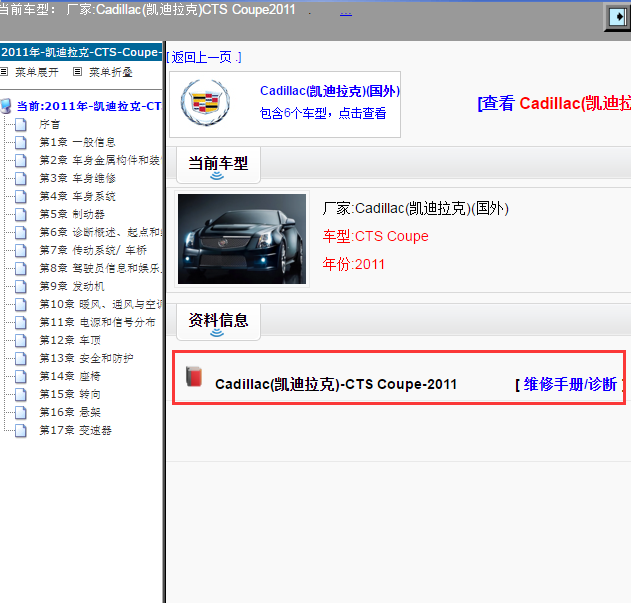Image resolution: width=631 pixels, height=603 pixels.
Task: Open 第1章 一般信息
Action: (77, 142)
